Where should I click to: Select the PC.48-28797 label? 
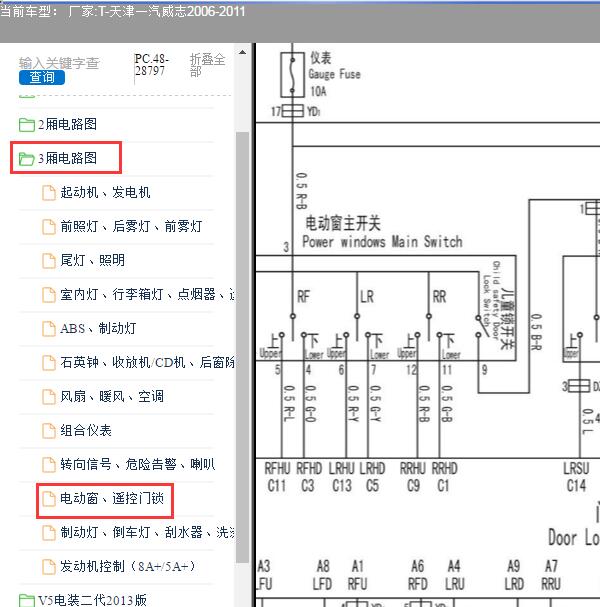coord(151,65)
